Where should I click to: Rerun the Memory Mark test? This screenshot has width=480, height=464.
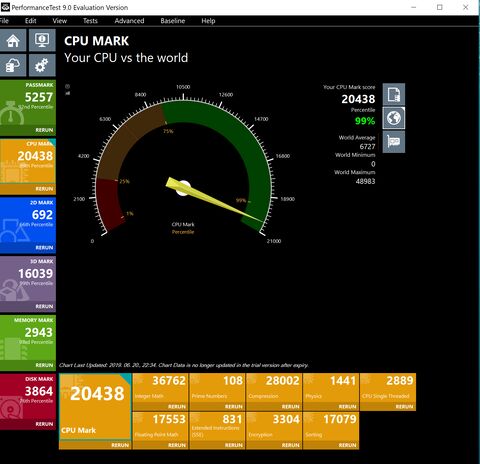44,365
